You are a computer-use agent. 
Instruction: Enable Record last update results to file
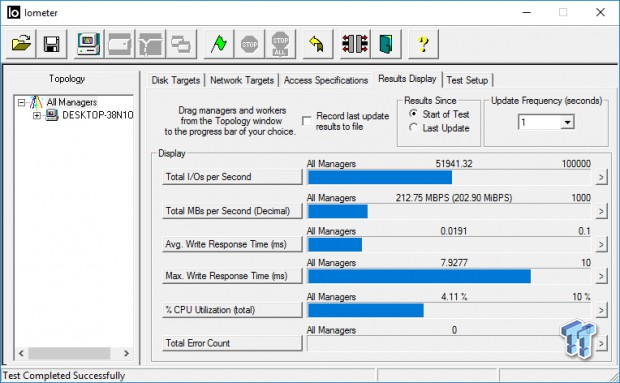coord(306,121)
